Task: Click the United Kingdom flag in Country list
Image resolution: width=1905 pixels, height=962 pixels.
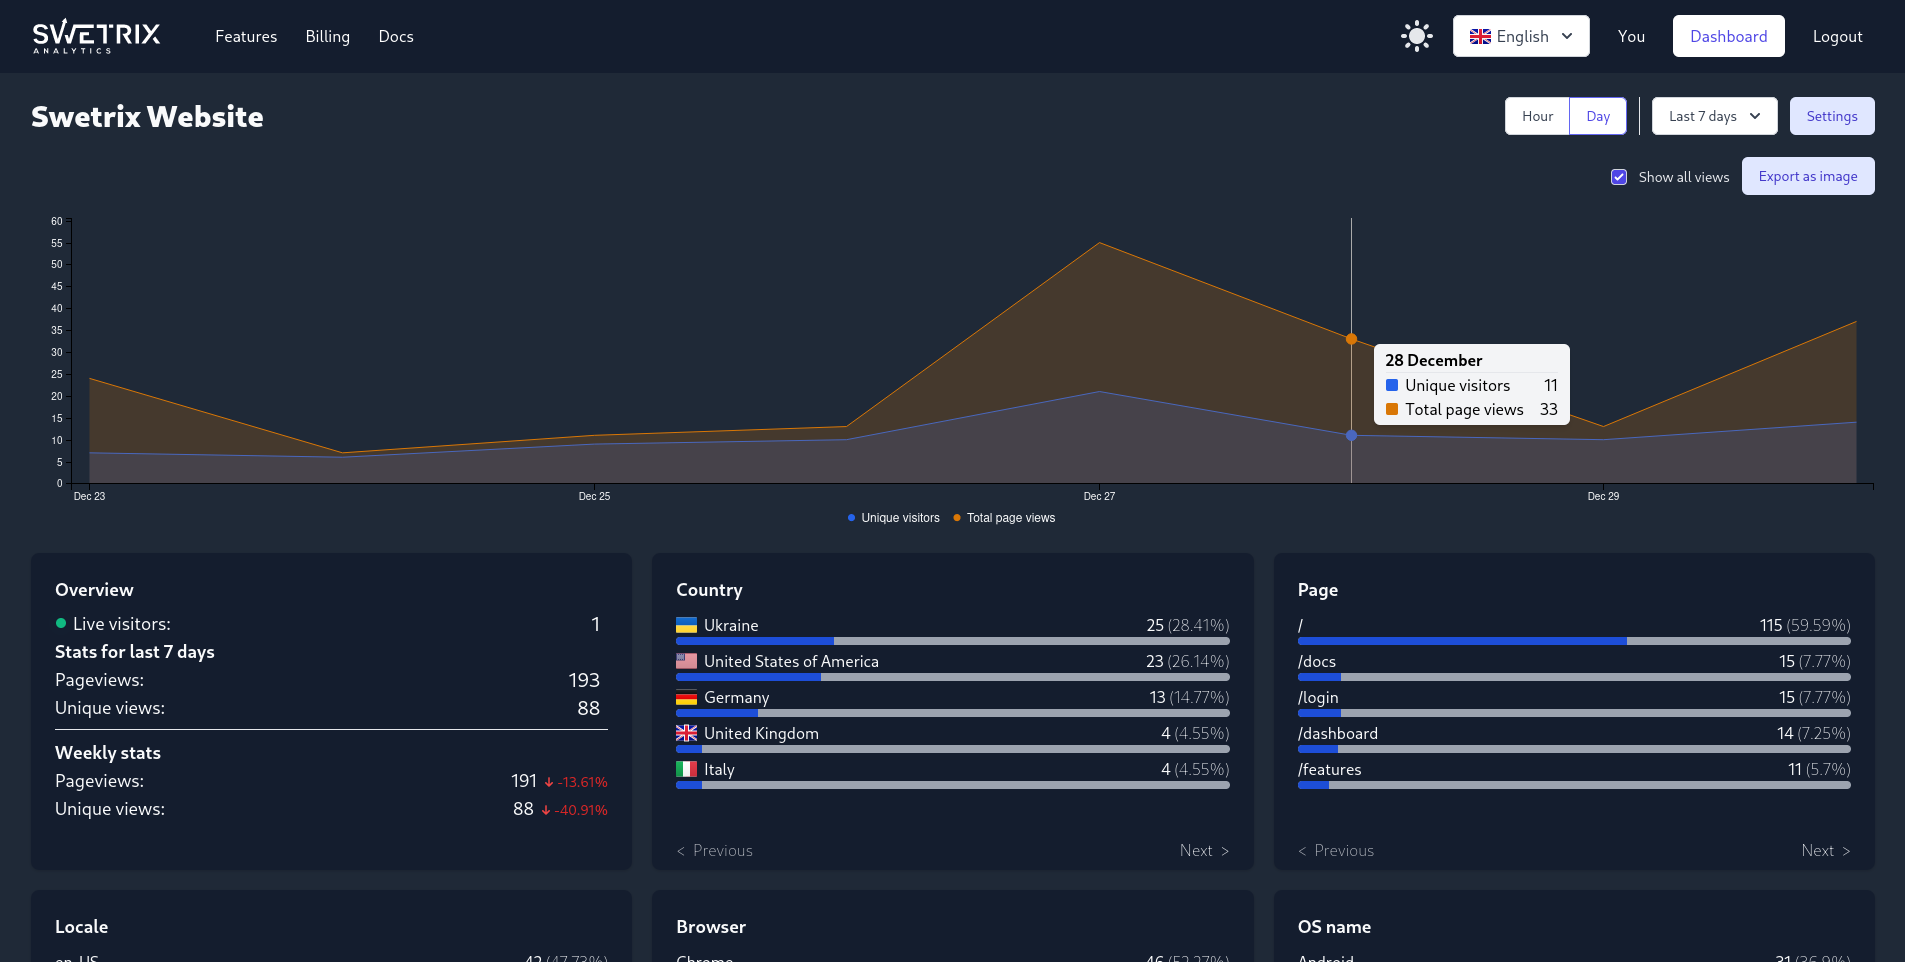Action: [686, 733]
